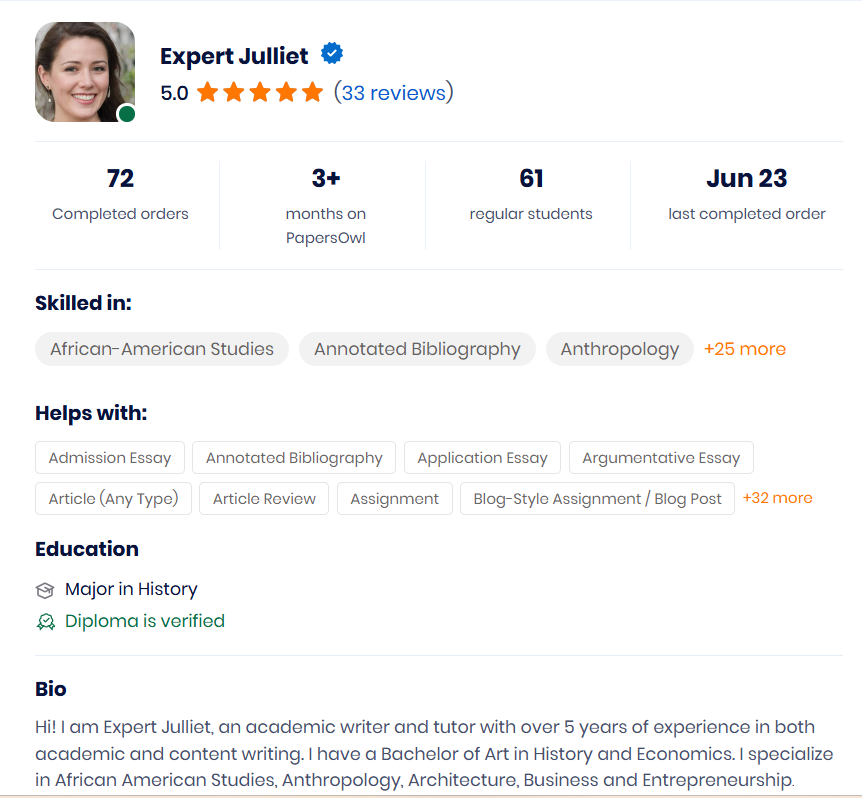Select the Anthropology skill tag
Image resolution: width=862 pixels, height=798 pixels.
coord(620,349)
